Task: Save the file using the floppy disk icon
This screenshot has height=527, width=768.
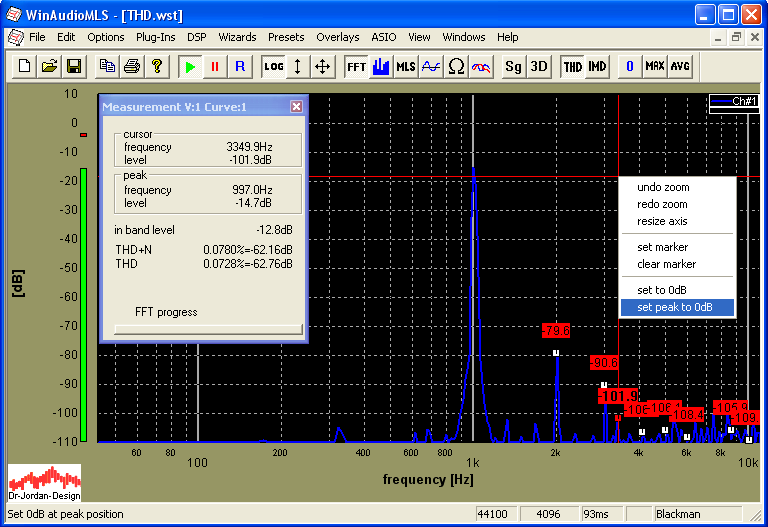Action: click(73, 67)
